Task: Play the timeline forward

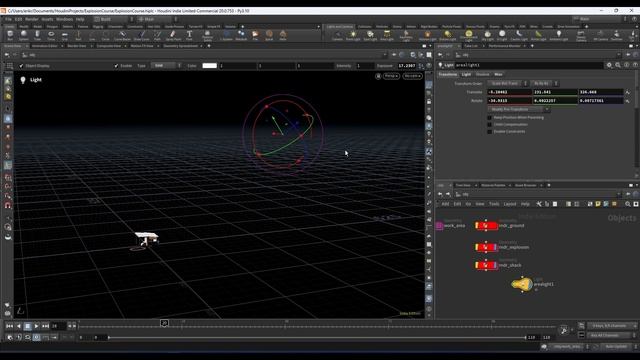Action: [36, 326]
